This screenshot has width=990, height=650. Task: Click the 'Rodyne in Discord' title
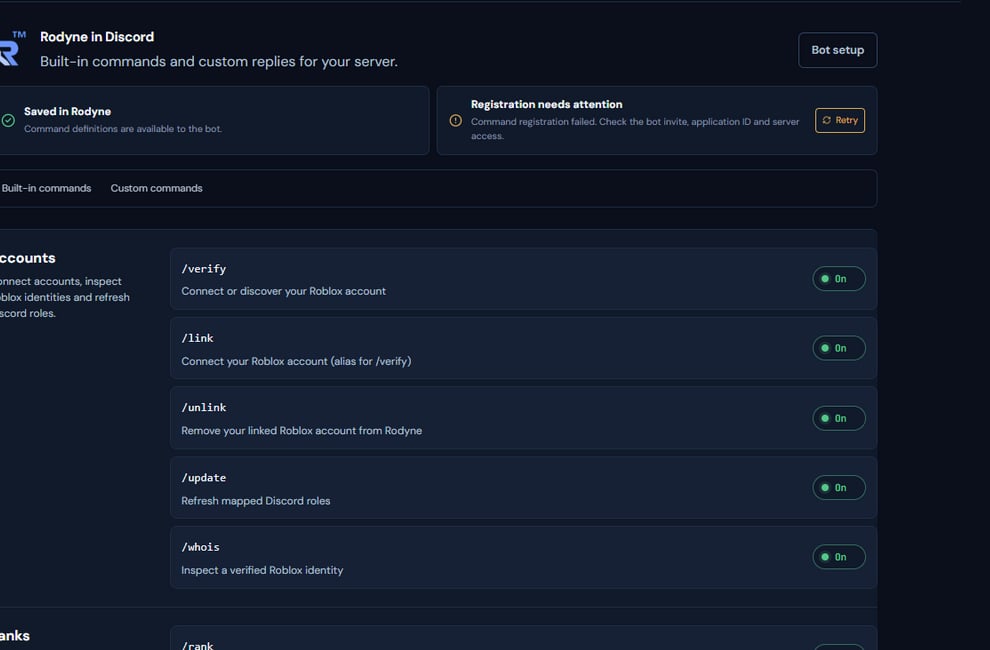97,37
